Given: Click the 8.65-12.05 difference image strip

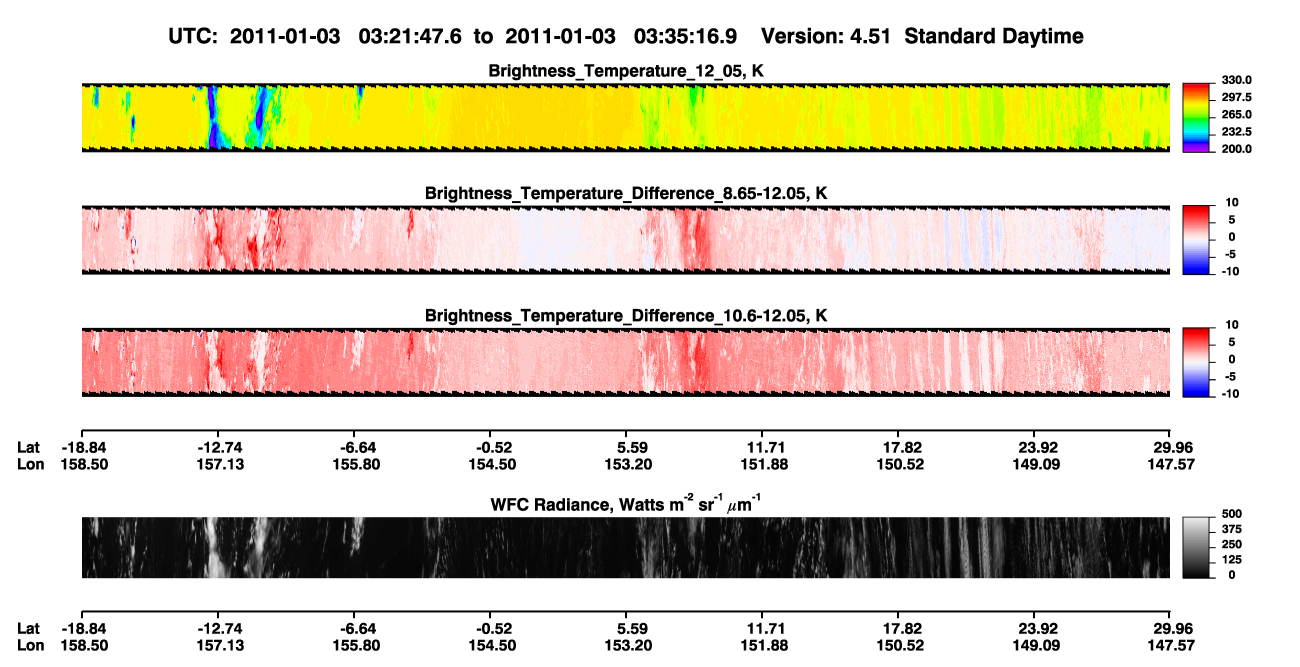Looking at the screenshot, I should [x=625, y=239].
